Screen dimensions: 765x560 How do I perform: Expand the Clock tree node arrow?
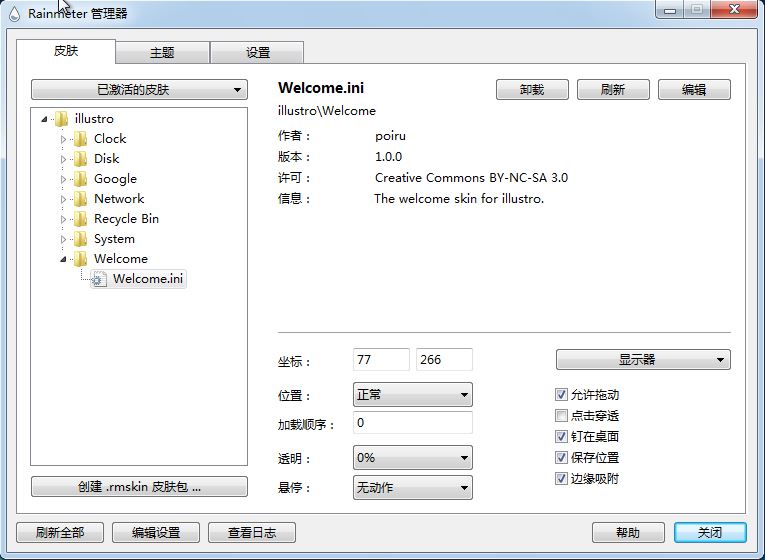click(63, 139)
